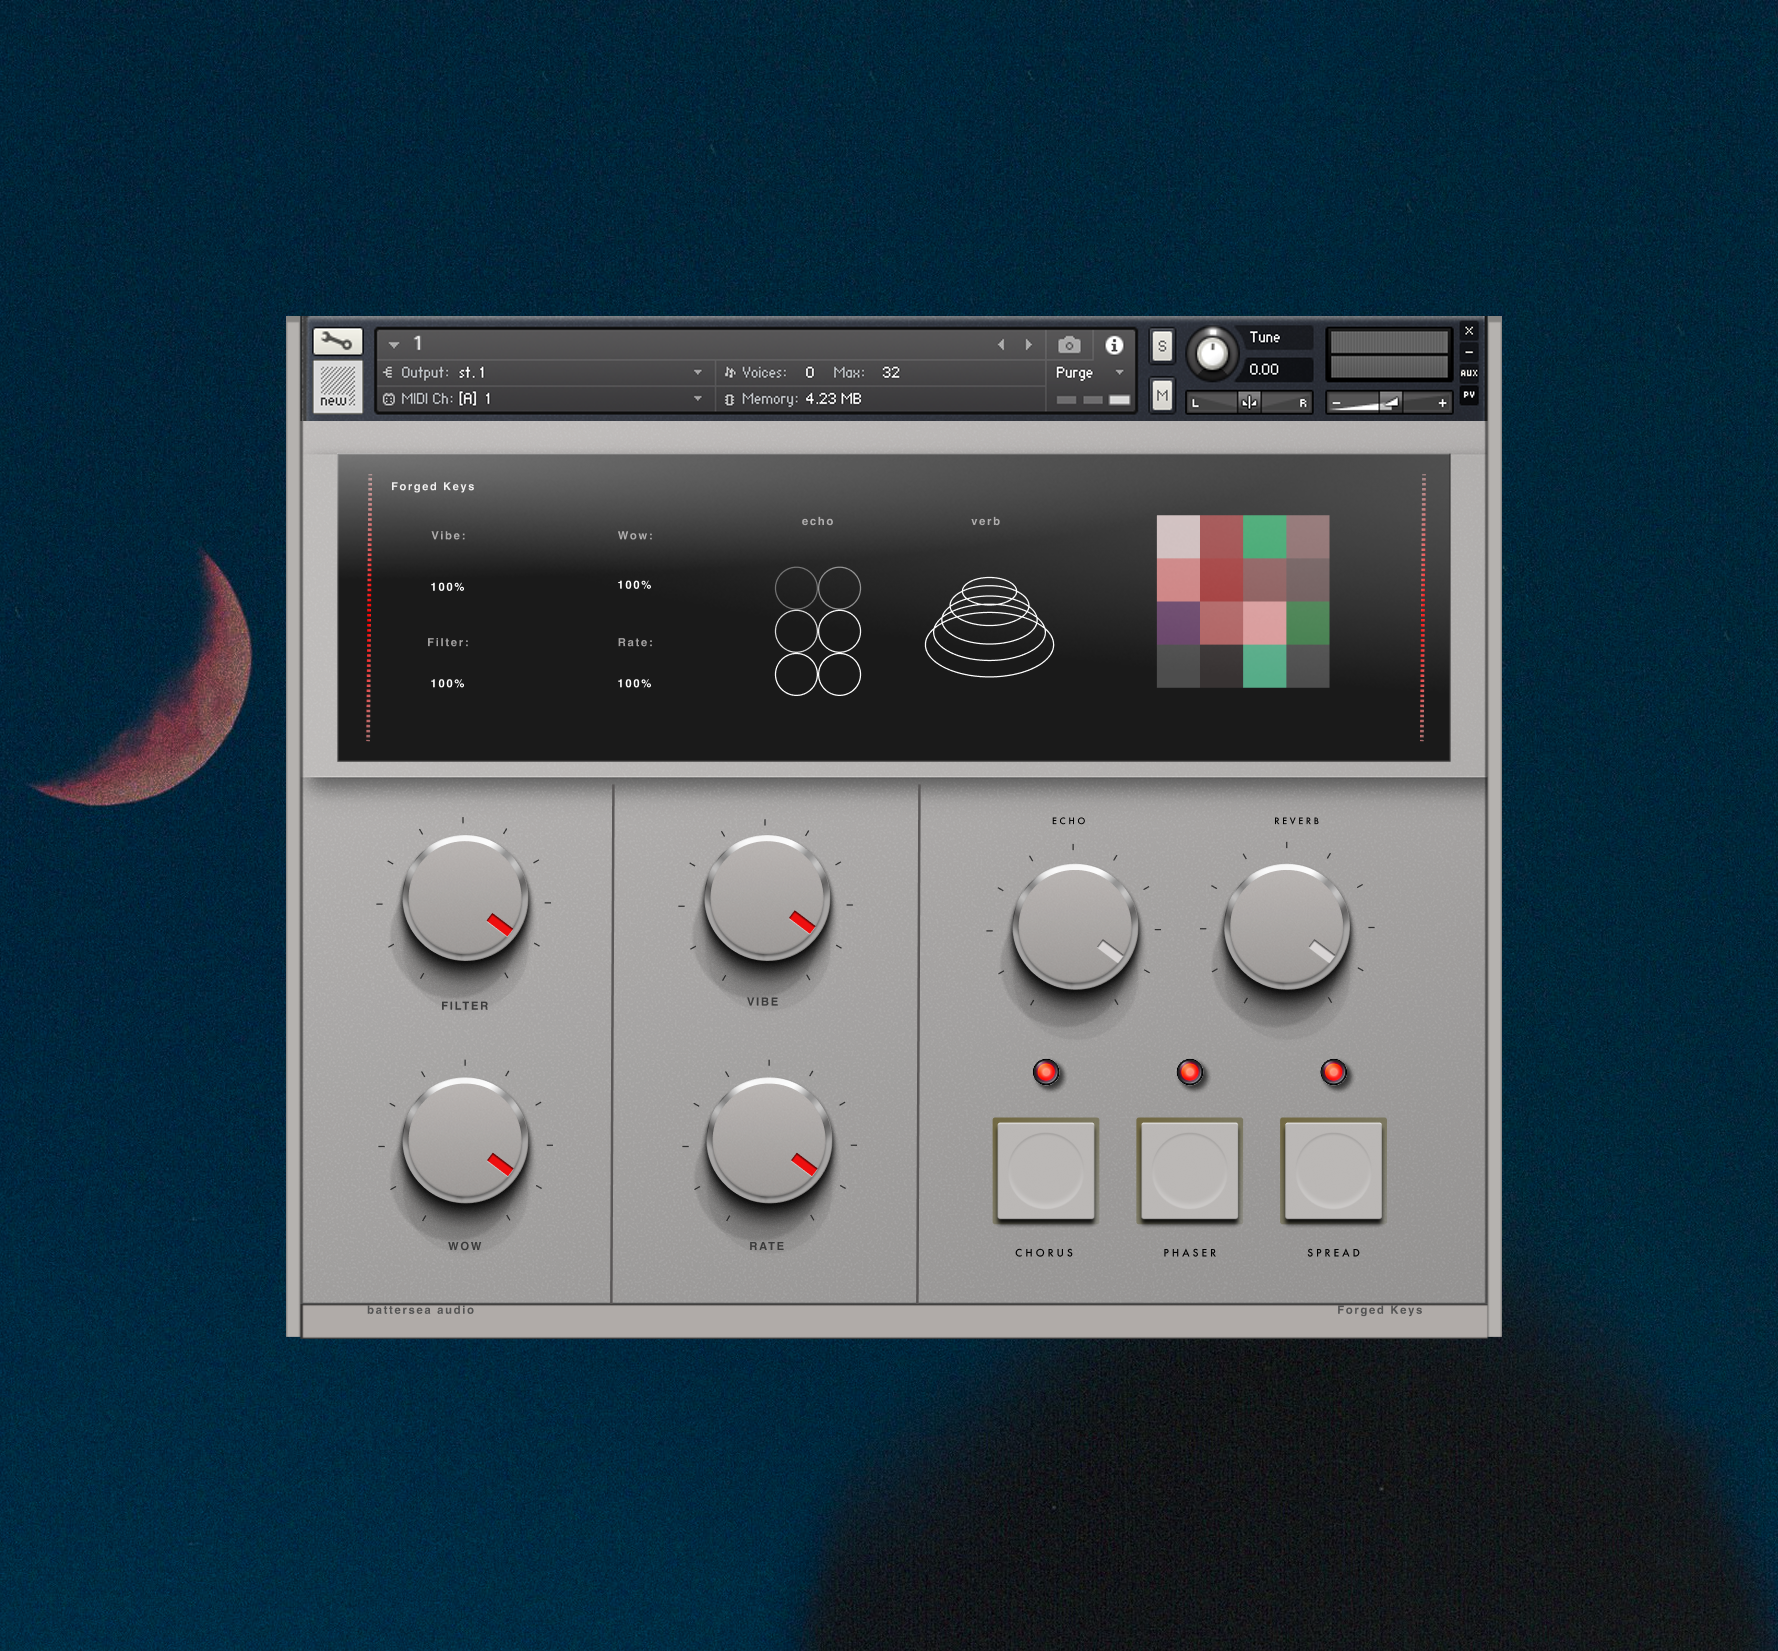
Task: Click the camera snapshot icon in the header
Action: tap(1068, 345)
